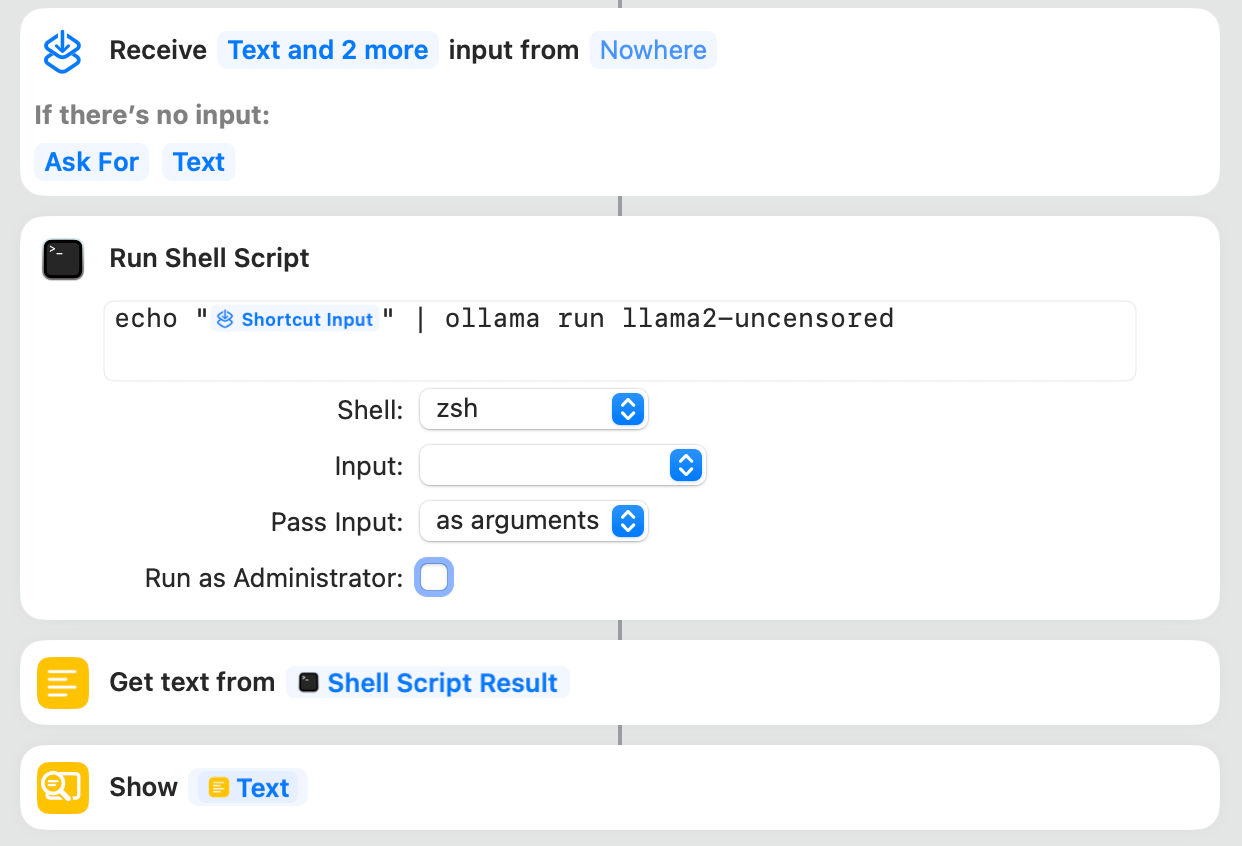Click the Text variable token in the Show action
The image size is (1242, 846).
[248, 787]
